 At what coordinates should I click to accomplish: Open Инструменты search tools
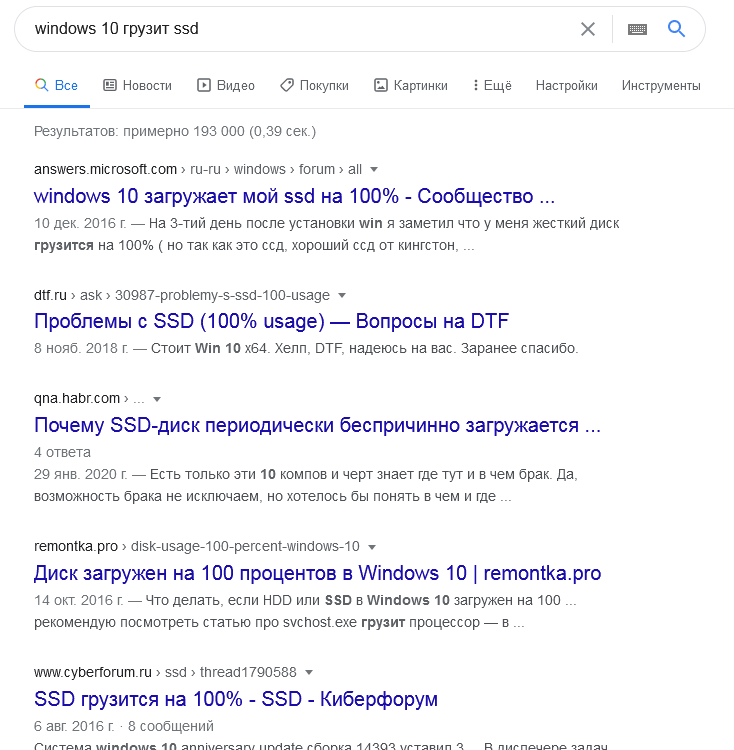tap(661, 86)
